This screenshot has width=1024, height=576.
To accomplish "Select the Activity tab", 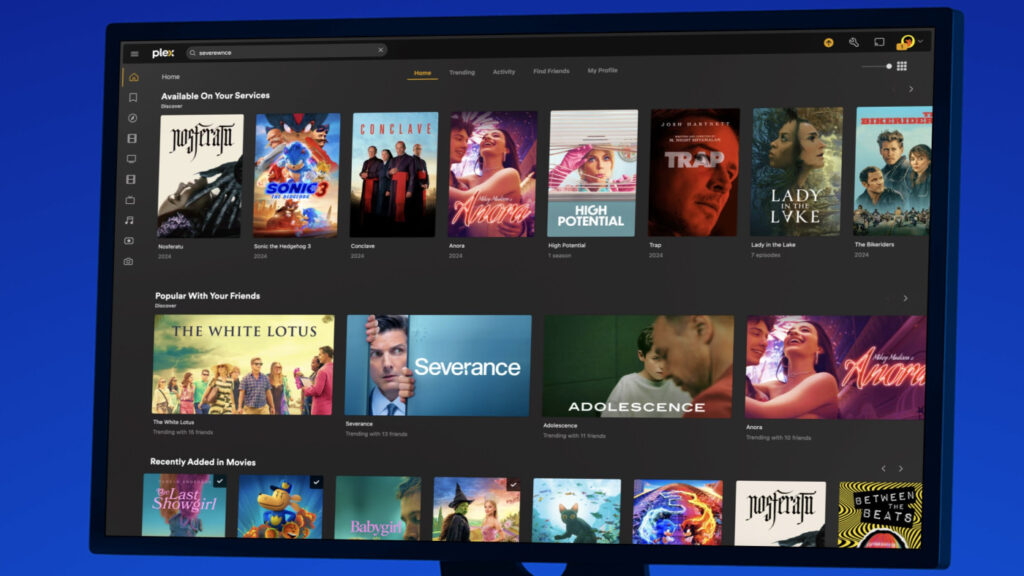I will click(504, 72).
